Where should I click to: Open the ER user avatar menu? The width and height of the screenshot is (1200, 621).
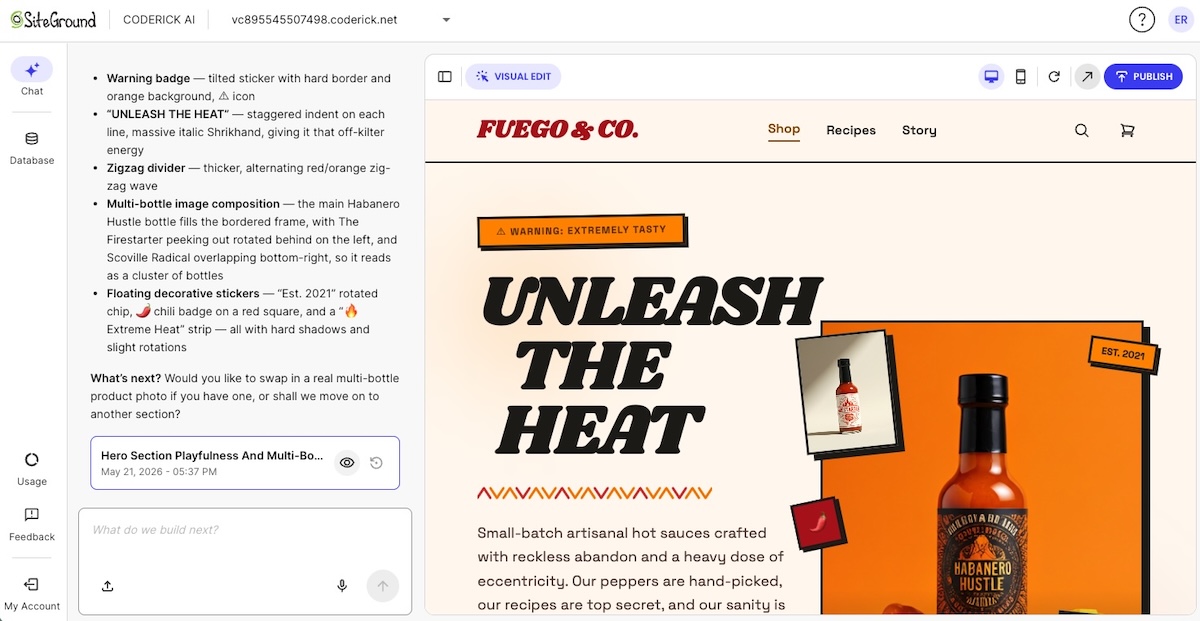click(1180, 19)
